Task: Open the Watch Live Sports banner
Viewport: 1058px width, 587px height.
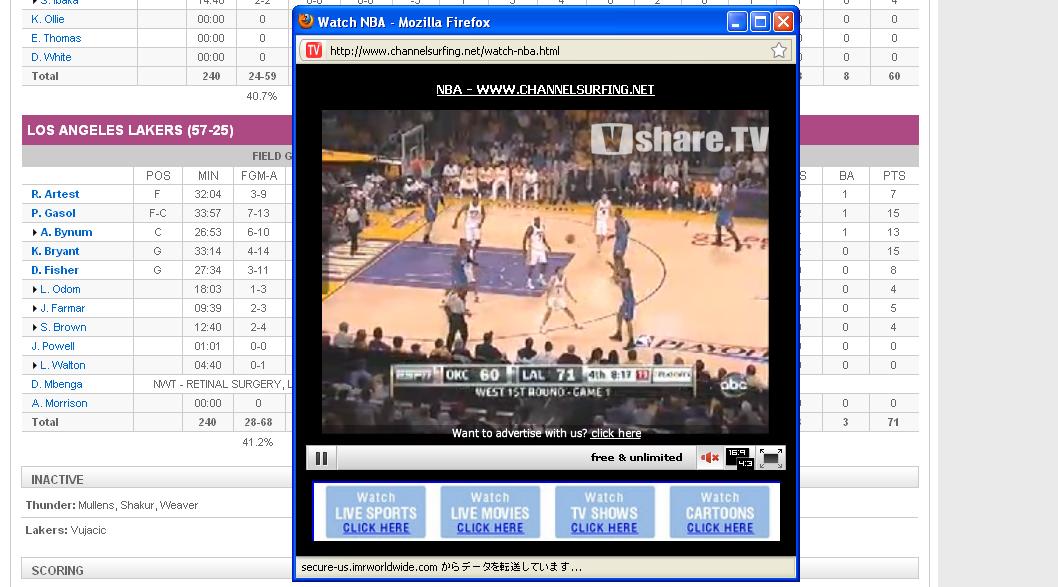Action: click(x=376, y=512)
